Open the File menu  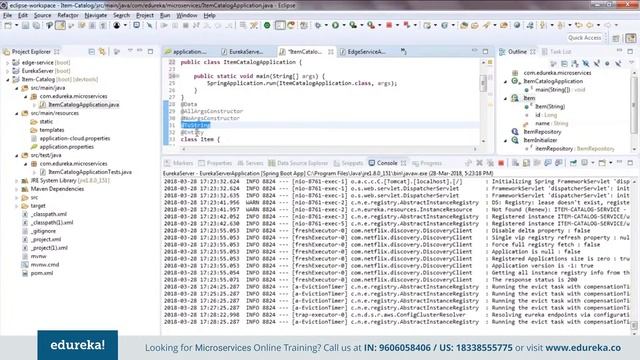click(x=7, y=16)
